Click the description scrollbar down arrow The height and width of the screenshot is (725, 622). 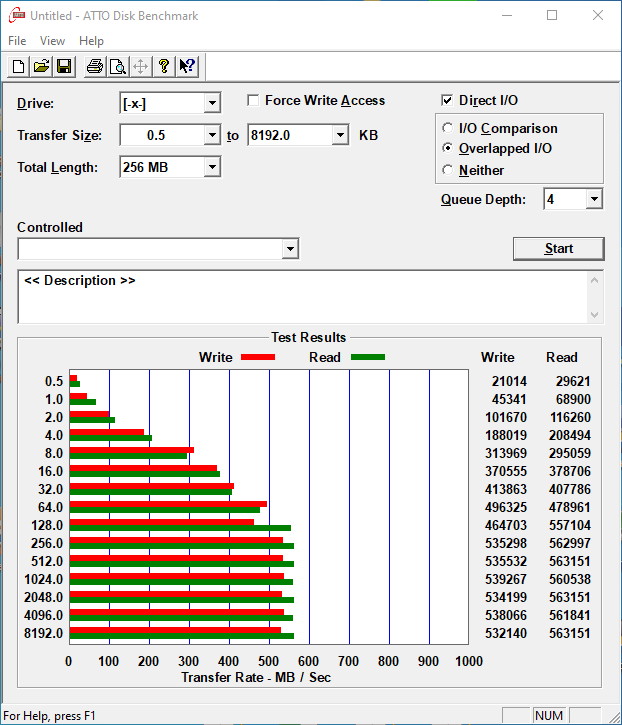pos(595,315)
